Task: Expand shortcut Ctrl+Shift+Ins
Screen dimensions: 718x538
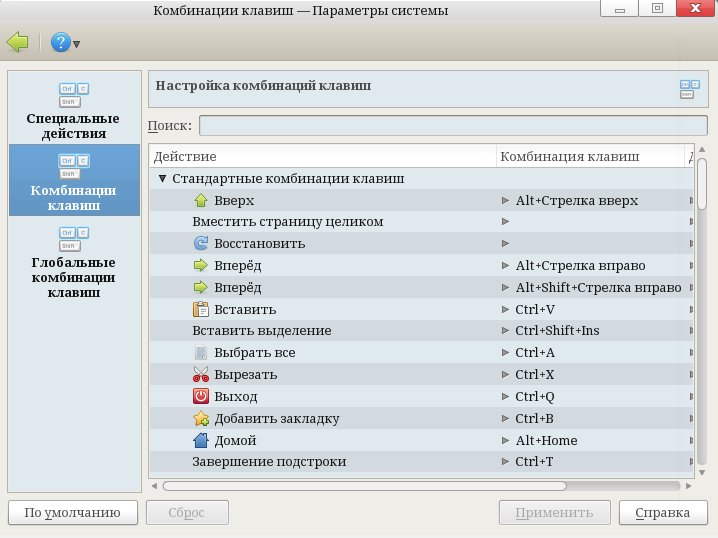Action: (505, 330)
